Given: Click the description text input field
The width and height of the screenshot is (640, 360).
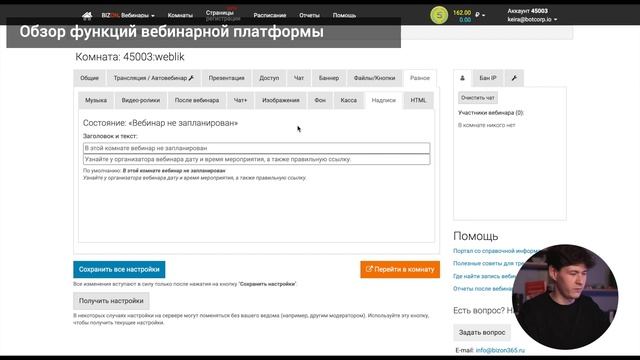Looking at the screenshot, I should point(256,159).
